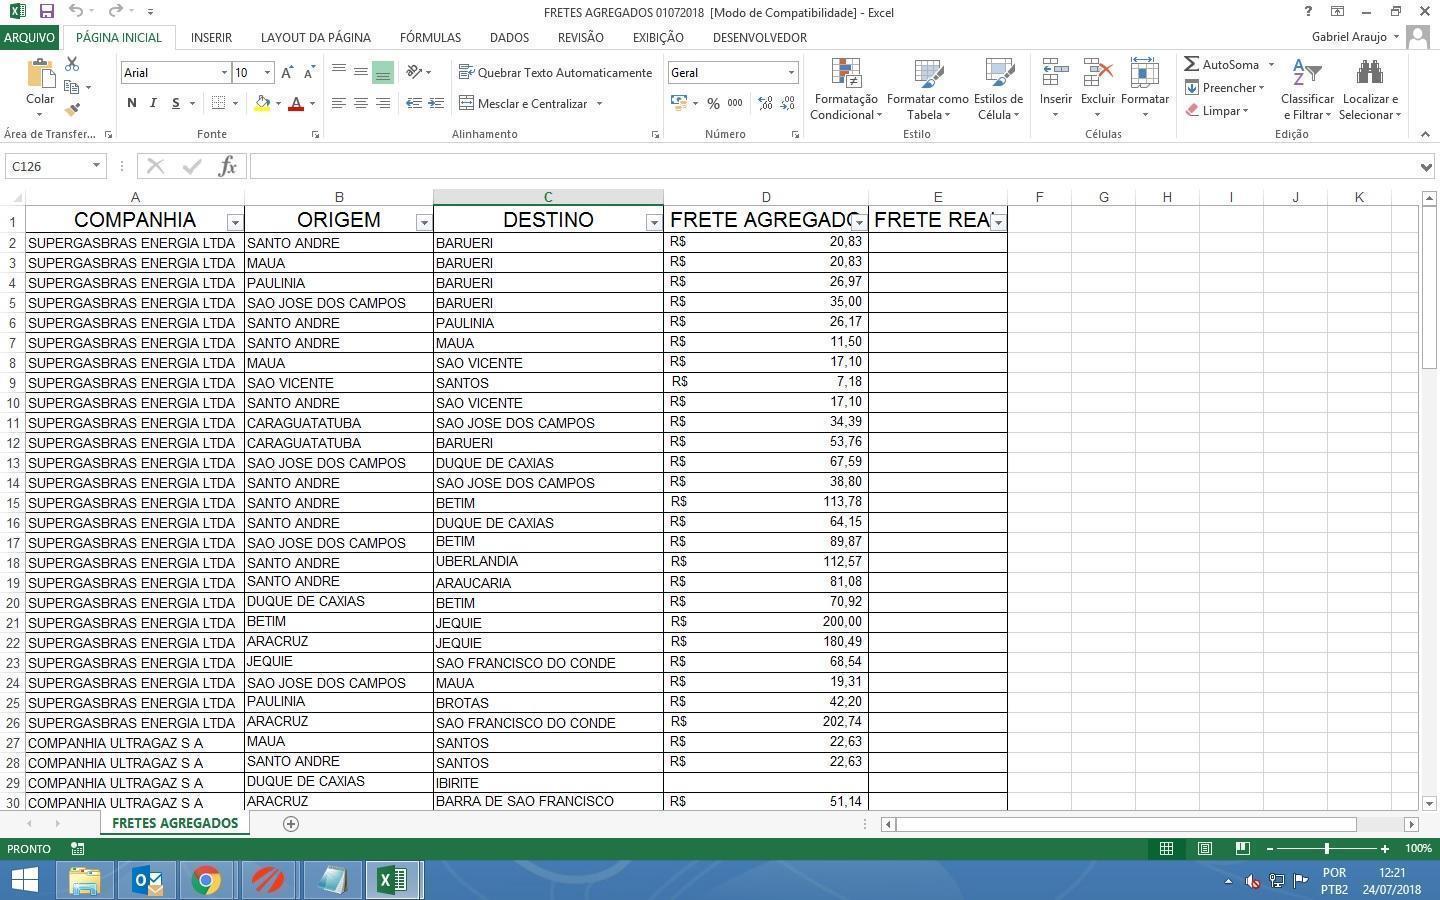Switch to the EXIBIÇÃO ribbon tab
Viewport: 1440px width, 900px height.
[x=658, y=37]
